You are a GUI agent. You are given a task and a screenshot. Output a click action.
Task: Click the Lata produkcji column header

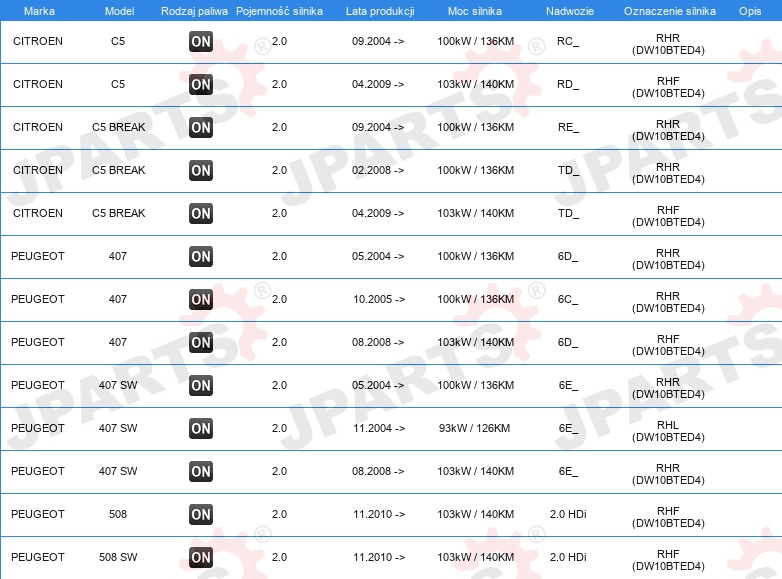380,11
